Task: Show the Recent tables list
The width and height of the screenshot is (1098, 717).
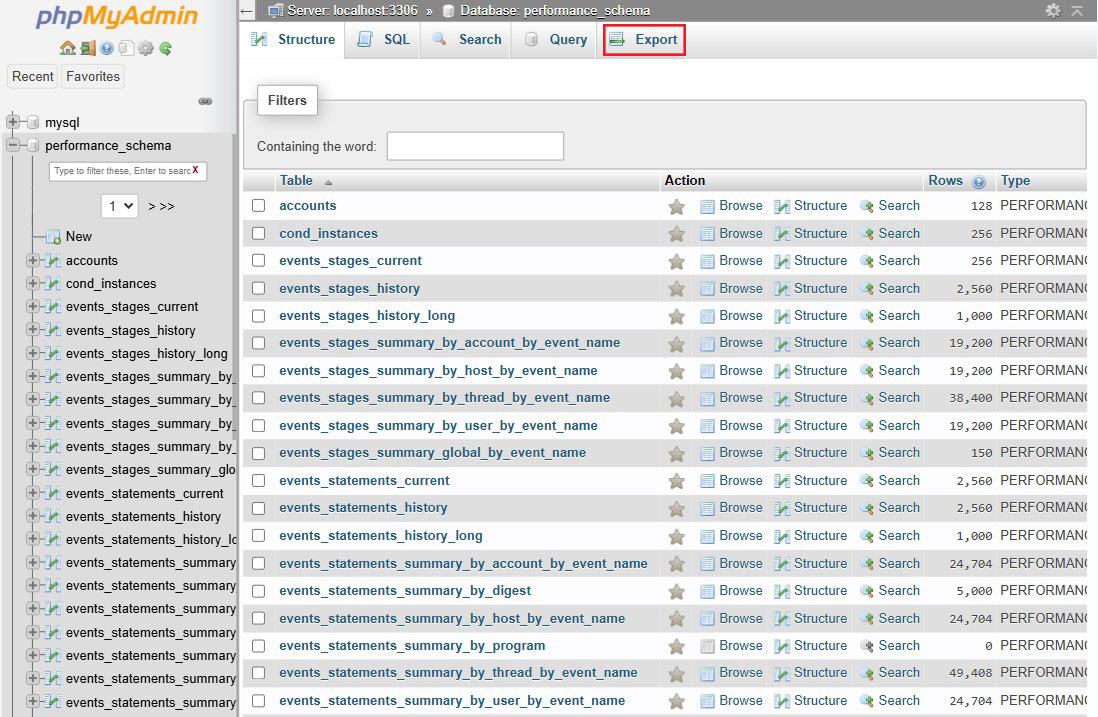Action: (33, 76)
